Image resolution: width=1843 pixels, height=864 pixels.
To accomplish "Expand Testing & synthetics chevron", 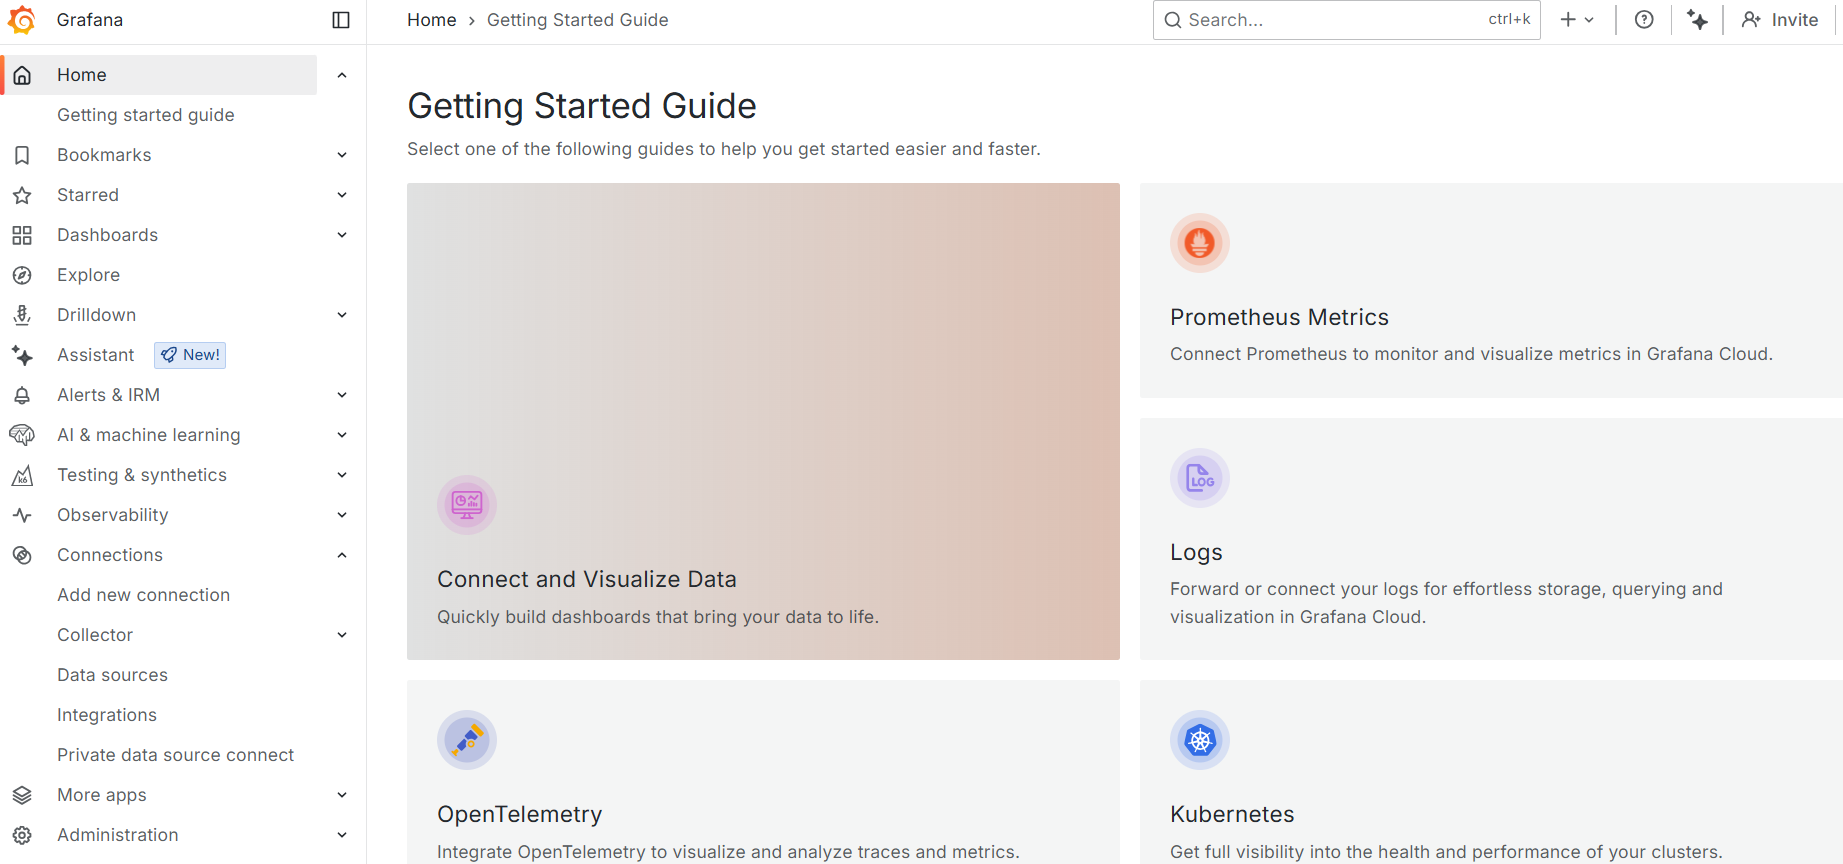I will [342, 475].
